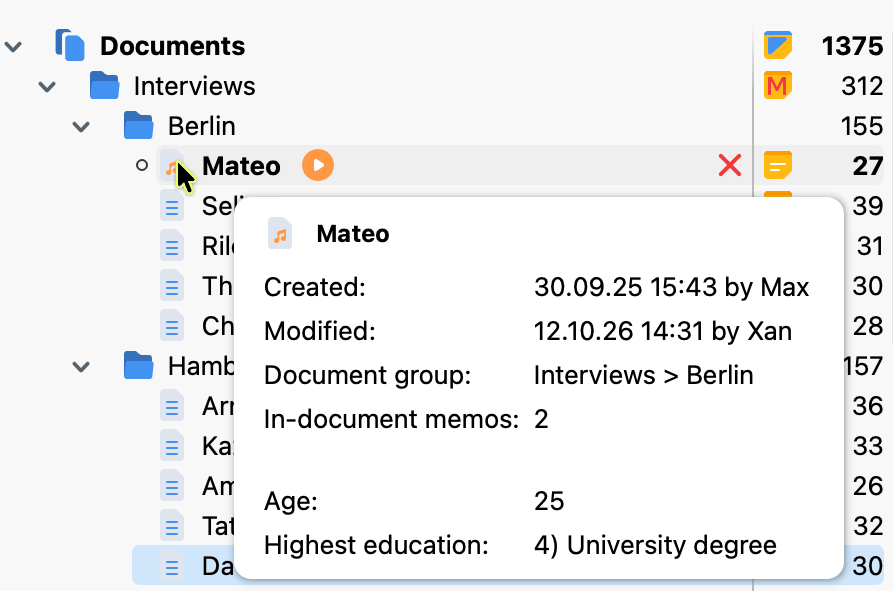Click the Interviews folder icon

104,85
